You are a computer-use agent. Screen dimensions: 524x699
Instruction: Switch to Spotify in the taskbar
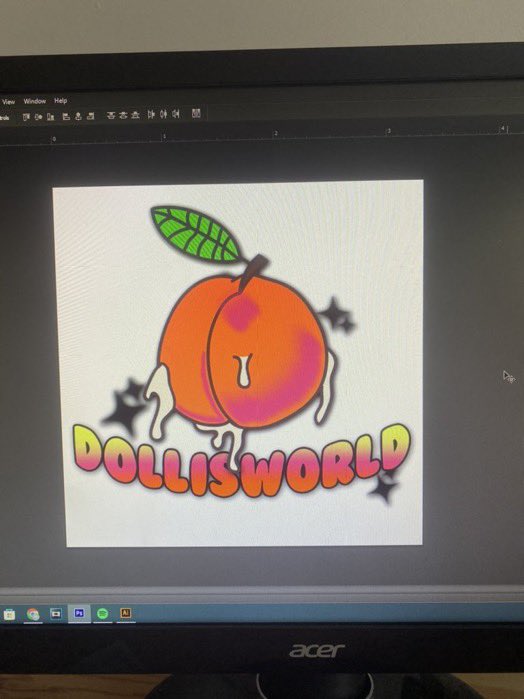pyautogui.click(x=103, y=613)
